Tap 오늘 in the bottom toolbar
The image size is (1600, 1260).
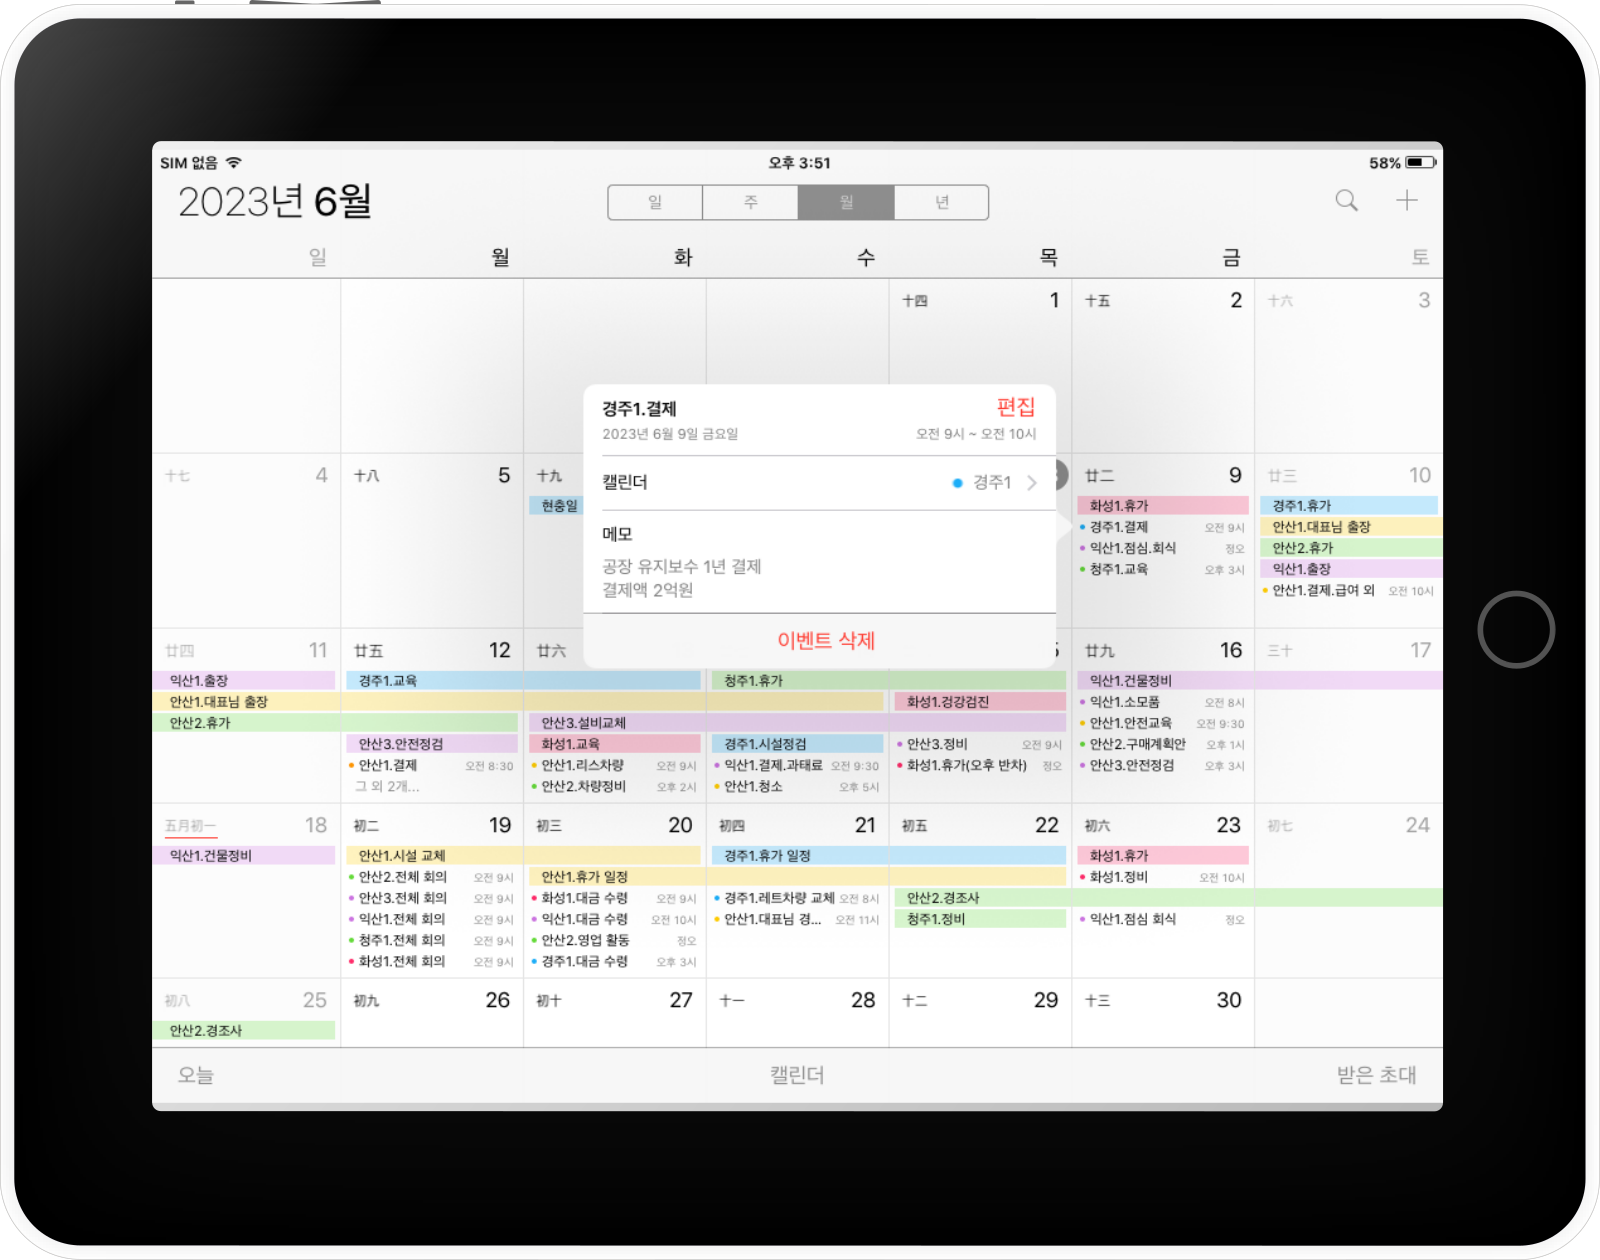[x=196, y=1075]
